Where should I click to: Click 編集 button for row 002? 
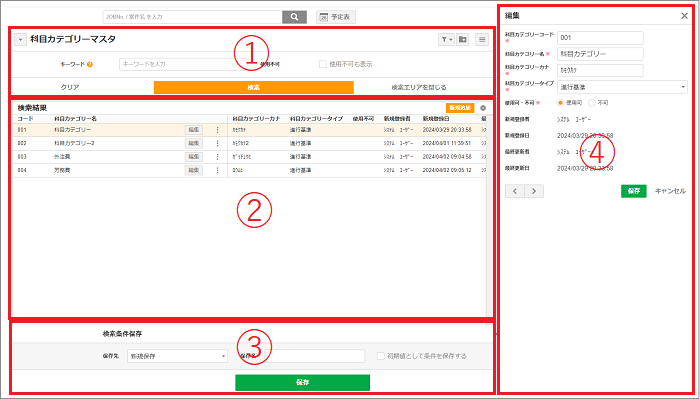(x=194, y=143)
